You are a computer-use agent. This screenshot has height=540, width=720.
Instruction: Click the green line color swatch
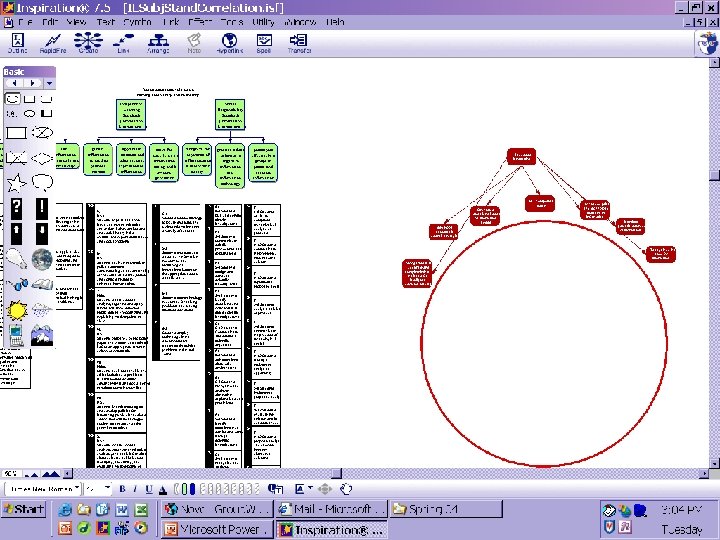pos(183,489)
